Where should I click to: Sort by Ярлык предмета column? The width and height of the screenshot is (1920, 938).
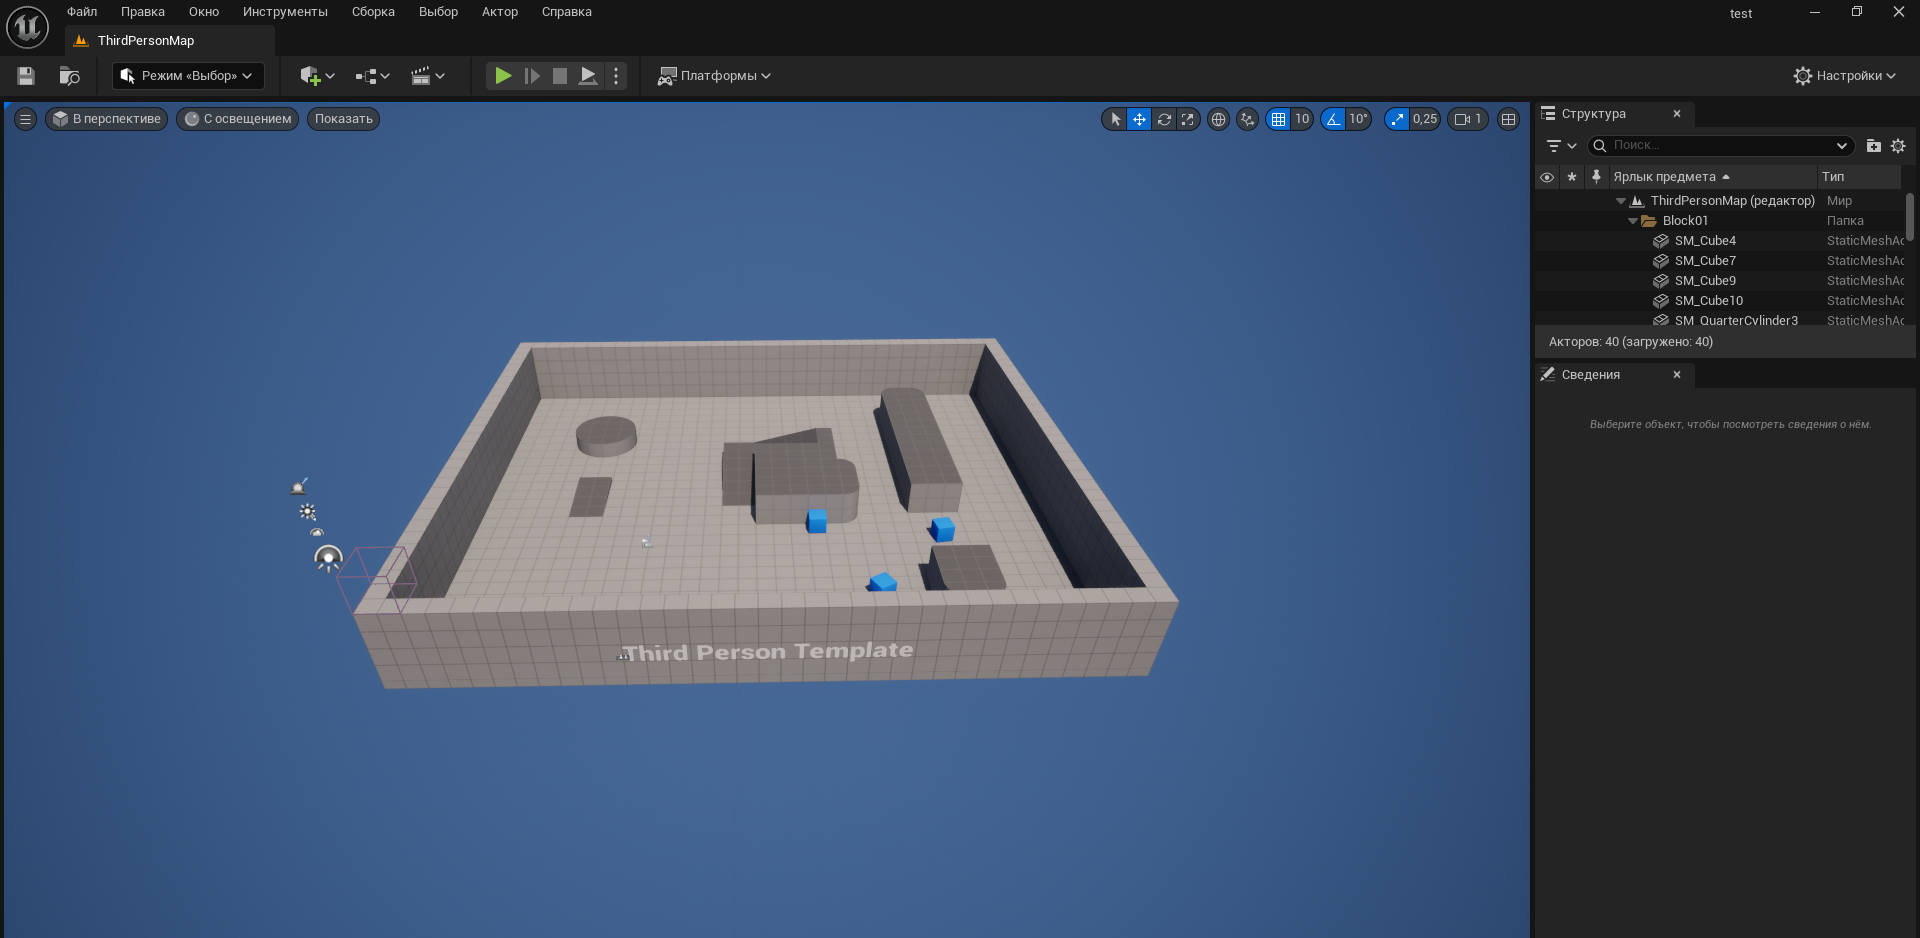[x=1712, y=177]
